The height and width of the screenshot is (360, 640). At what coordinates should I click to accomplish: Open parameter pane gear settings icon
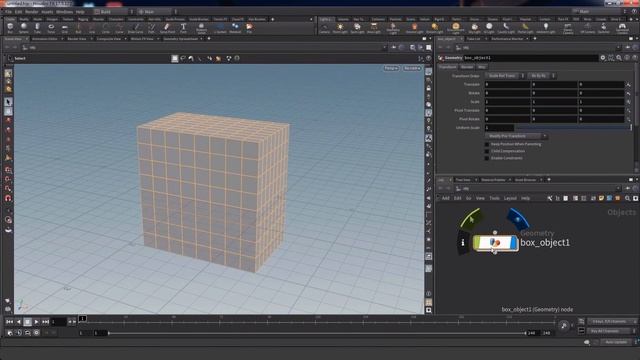pos(602,58)
